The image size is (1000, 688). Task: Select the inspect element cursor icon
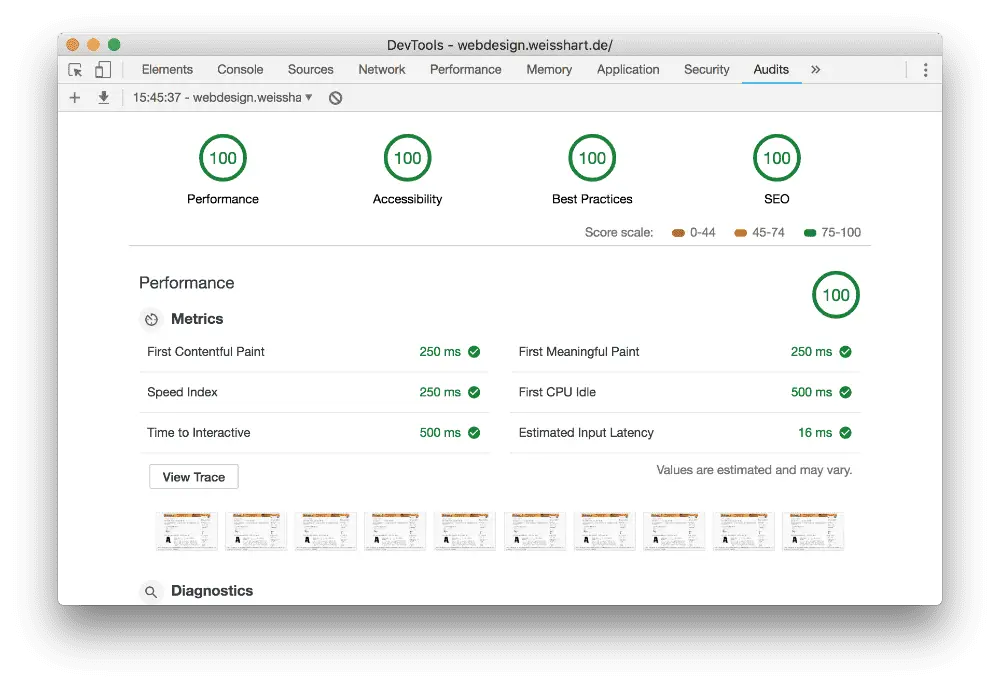coord(75,70)
